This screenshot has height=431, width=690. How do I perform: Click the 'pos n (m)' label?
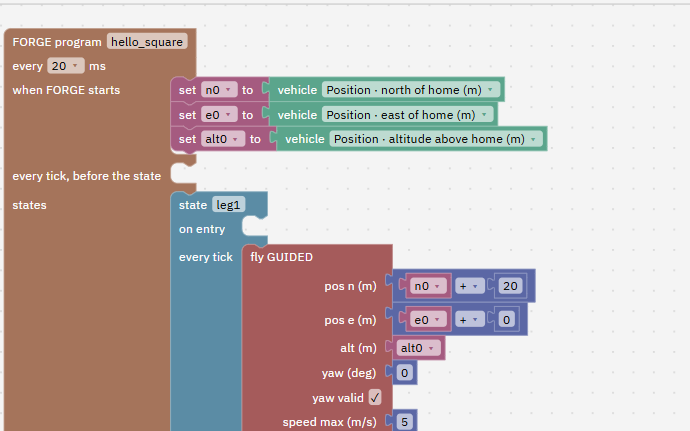tap(350, 286)
